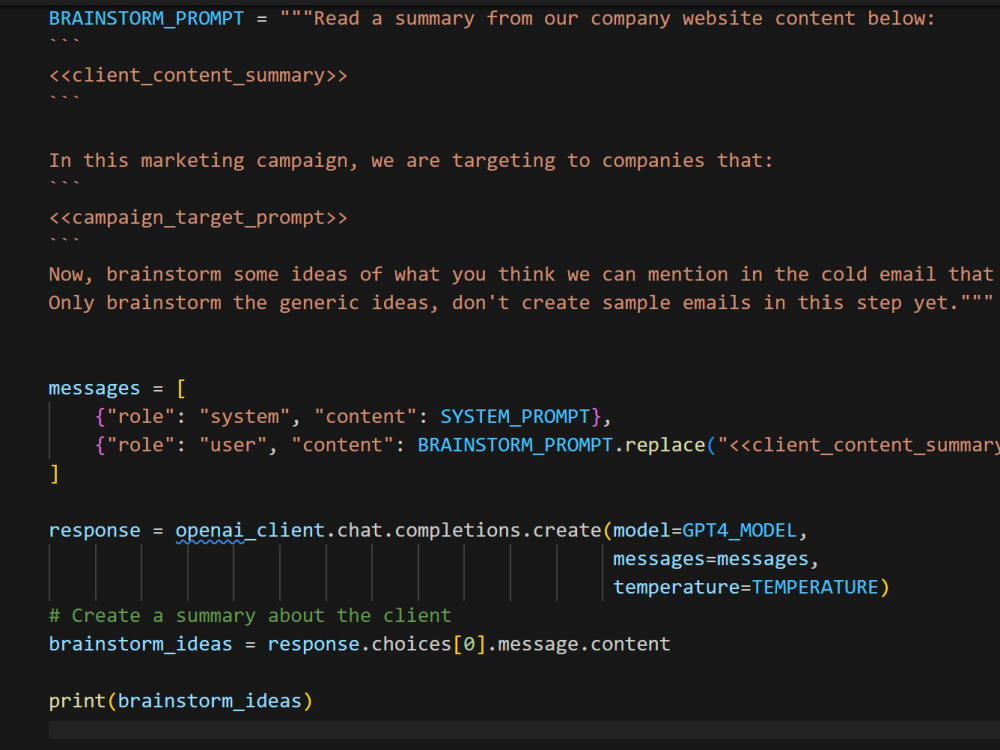The height and width of the screenshot is (750, 1000).
Task: Click the "user" role string
Action: 233,445
